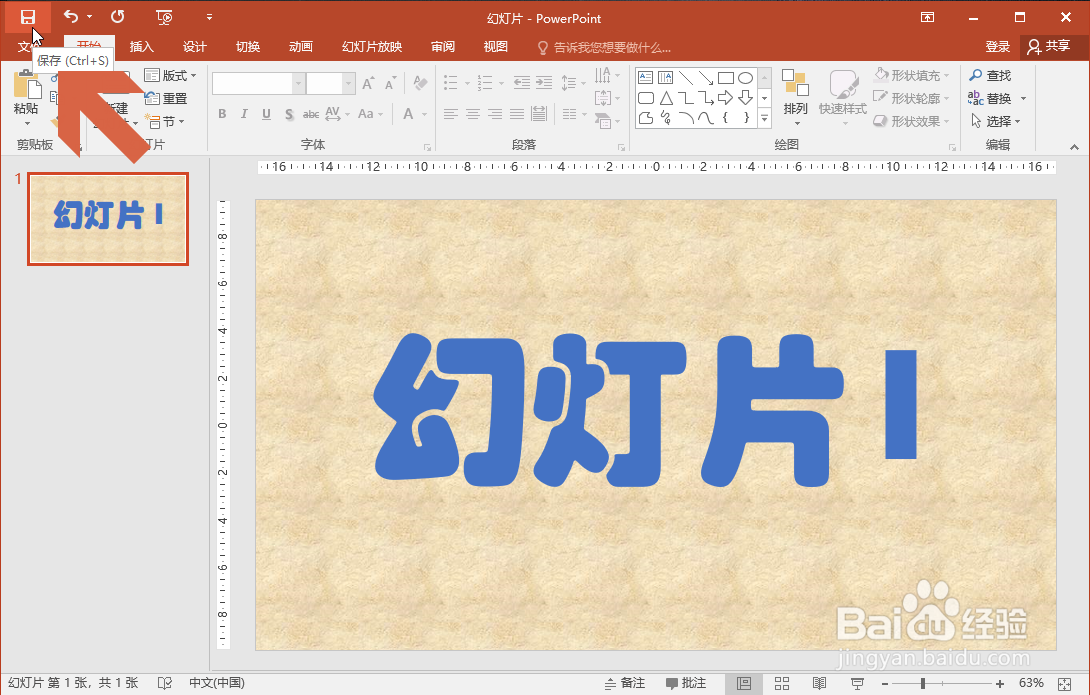Select the ellipse shape in the shapes gallery
This screenshot has height=695, width=1090.
(x=744, y=76)
